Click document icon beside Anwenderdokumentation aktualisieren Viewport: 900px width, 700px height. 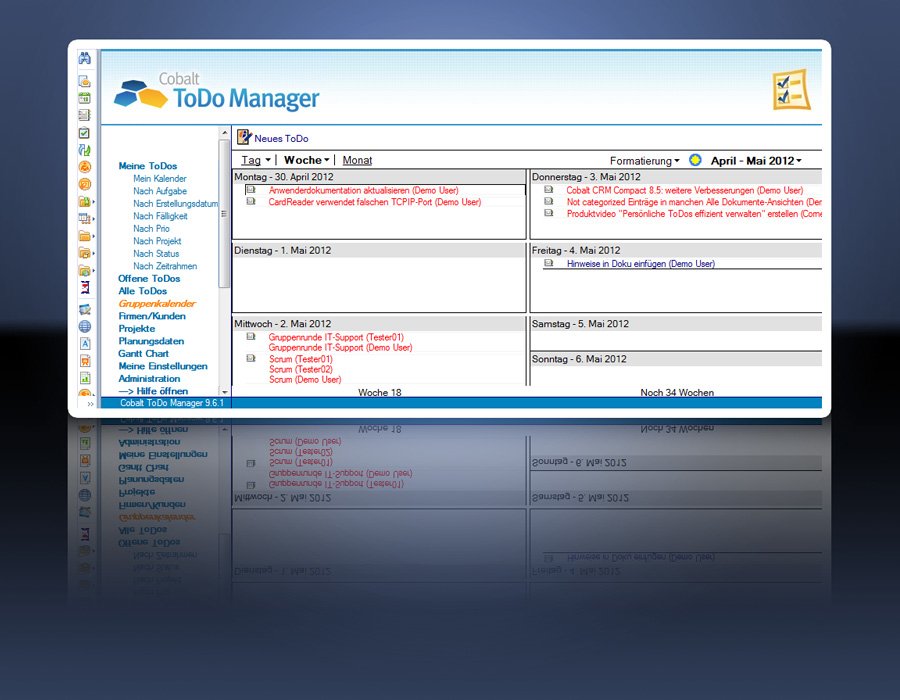251,189
